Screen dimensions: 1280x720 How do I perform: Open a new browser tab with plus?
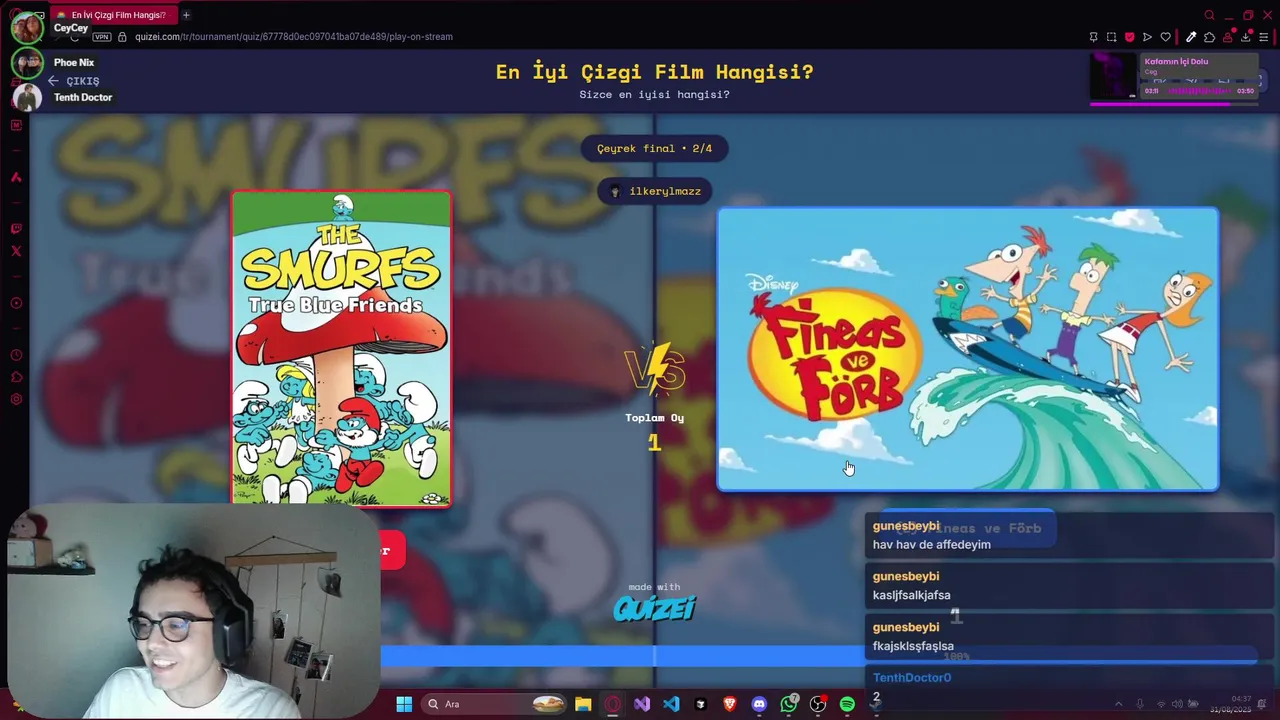[186, 15]
